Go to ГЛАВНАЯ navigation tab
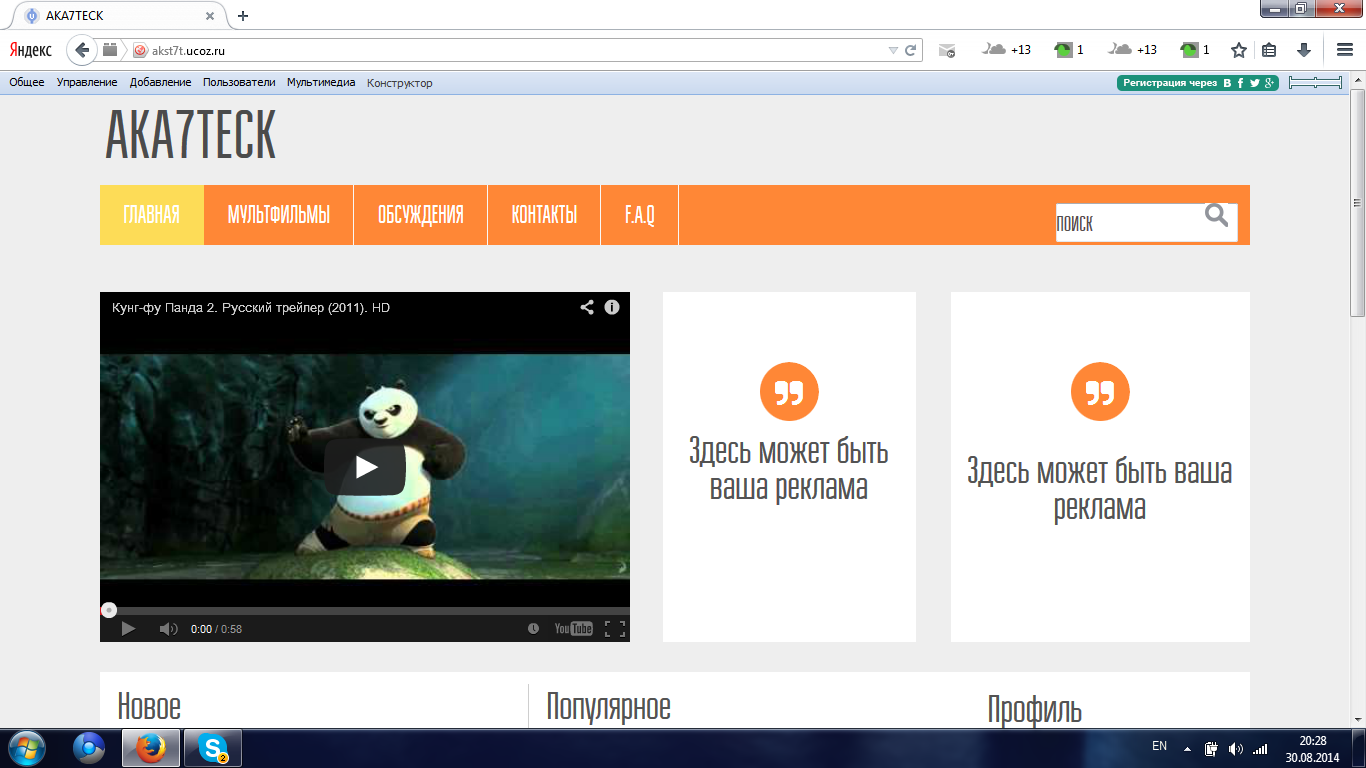Image resolution: width=1366 pixels, height=768 pixels. [x=152, y=215]
